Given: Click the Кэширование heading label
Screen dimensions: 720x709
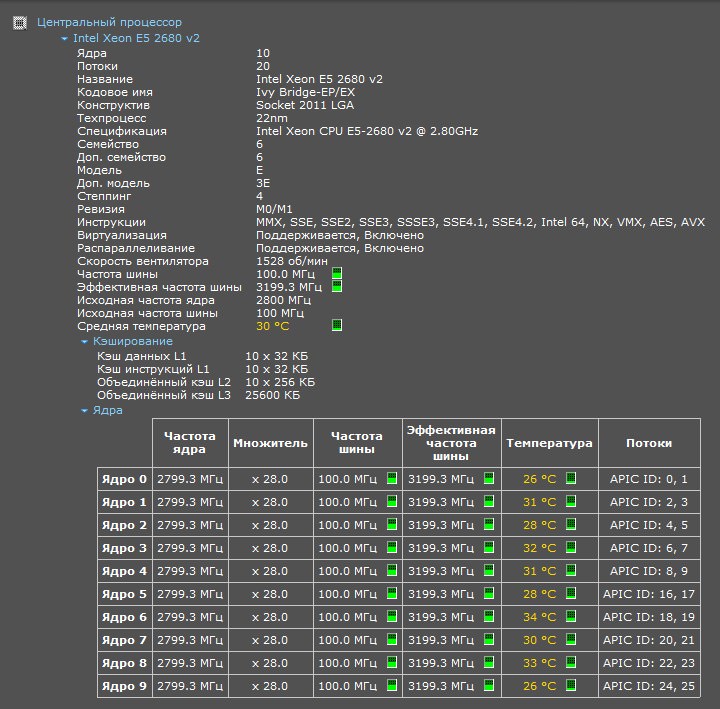Looking at the screenshot, I should (x=133, y=341).
